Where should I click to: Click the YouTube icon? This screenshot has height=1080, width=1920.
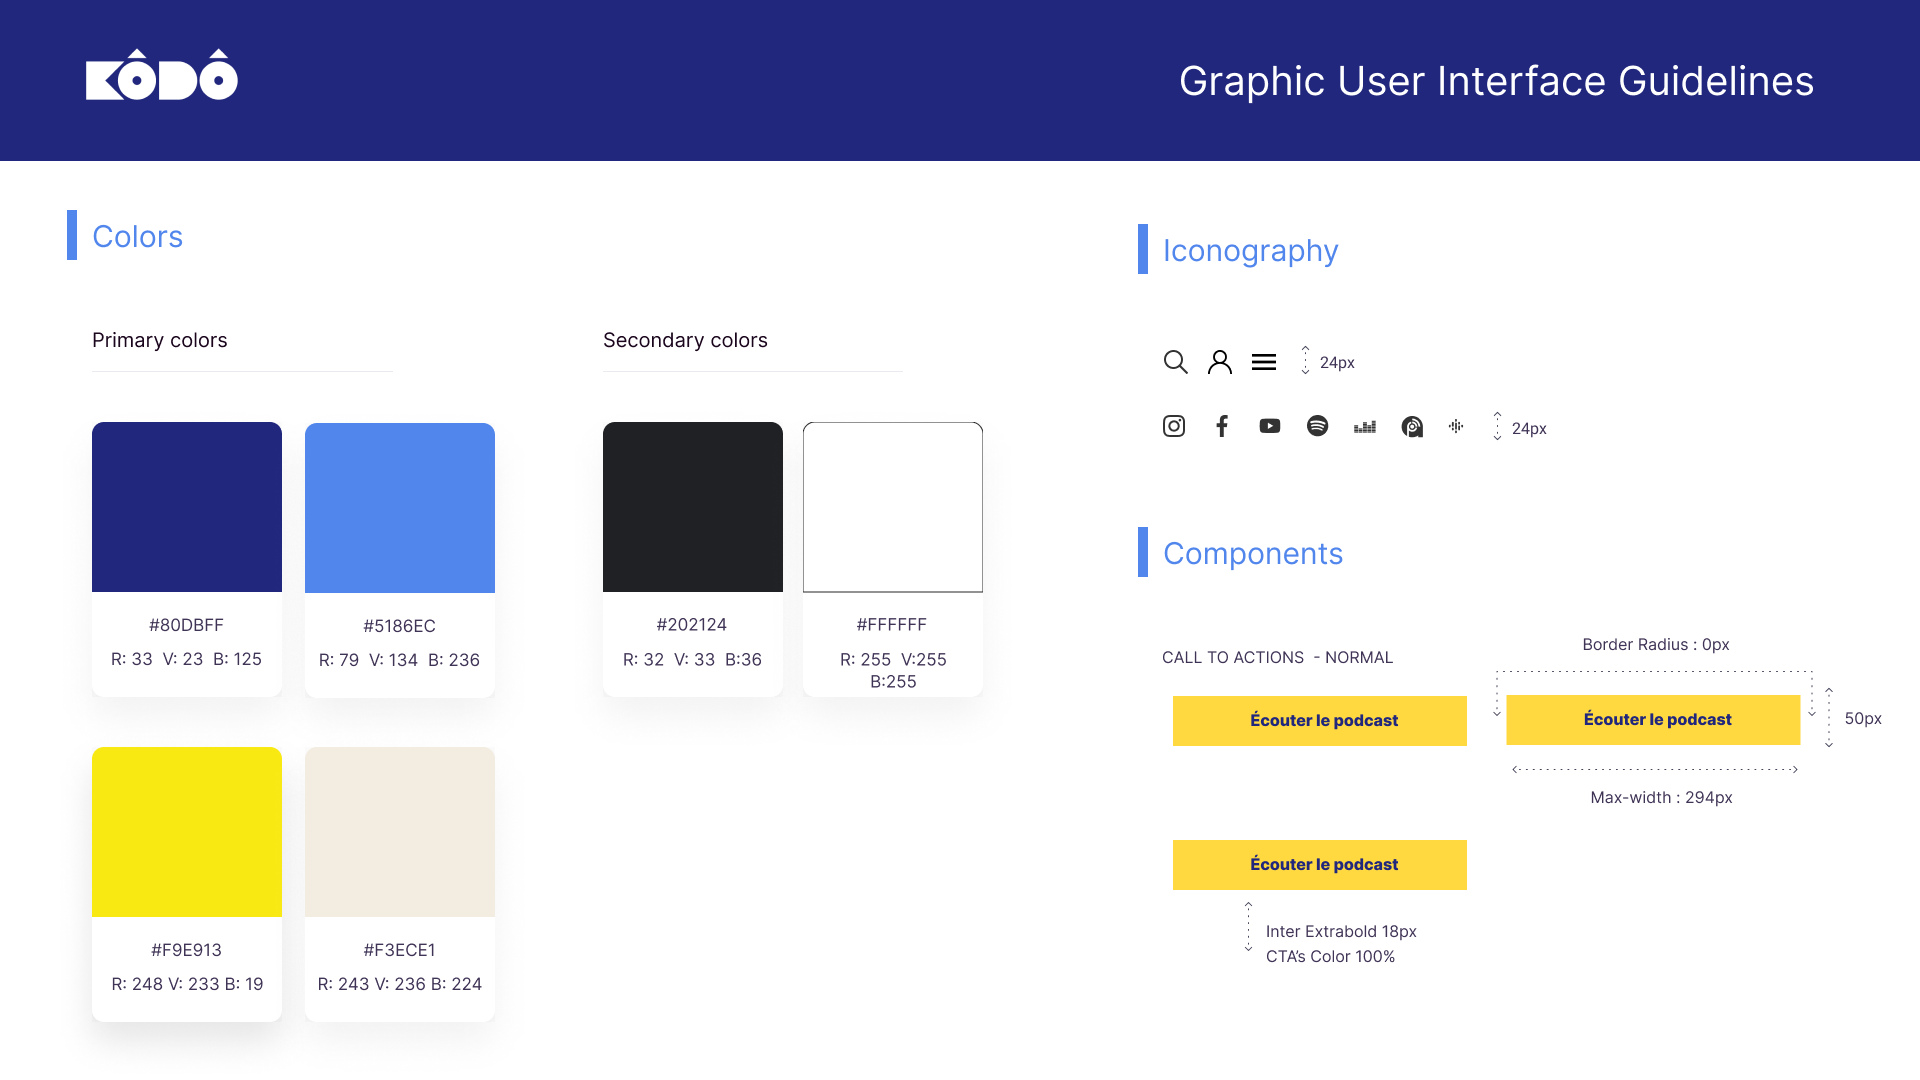pos(1269,426)
